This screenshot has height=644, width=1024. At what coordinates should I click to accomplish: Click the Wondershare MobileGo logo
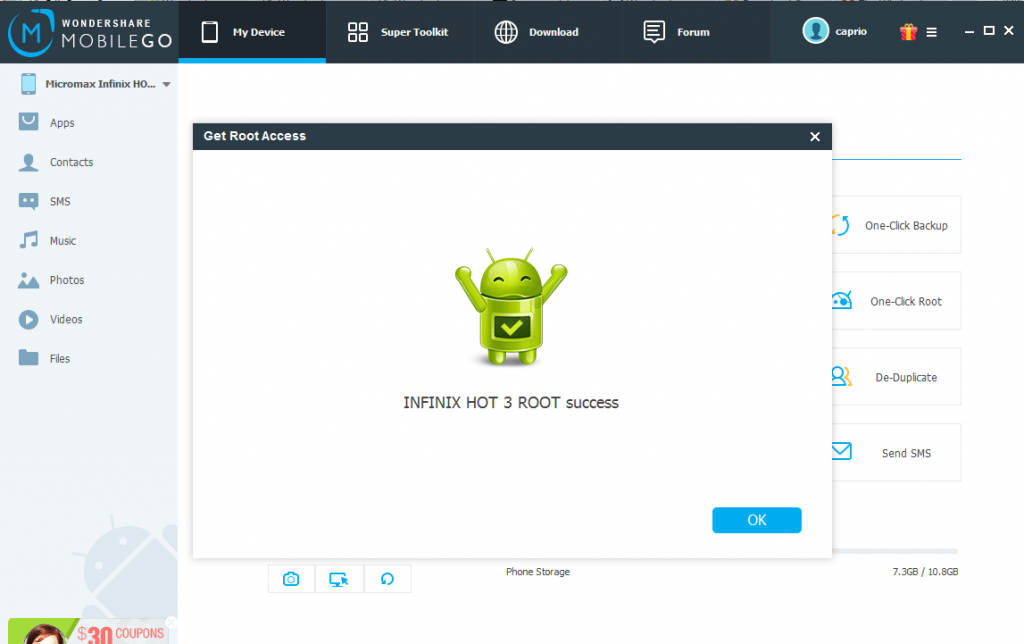coord(89,32)
